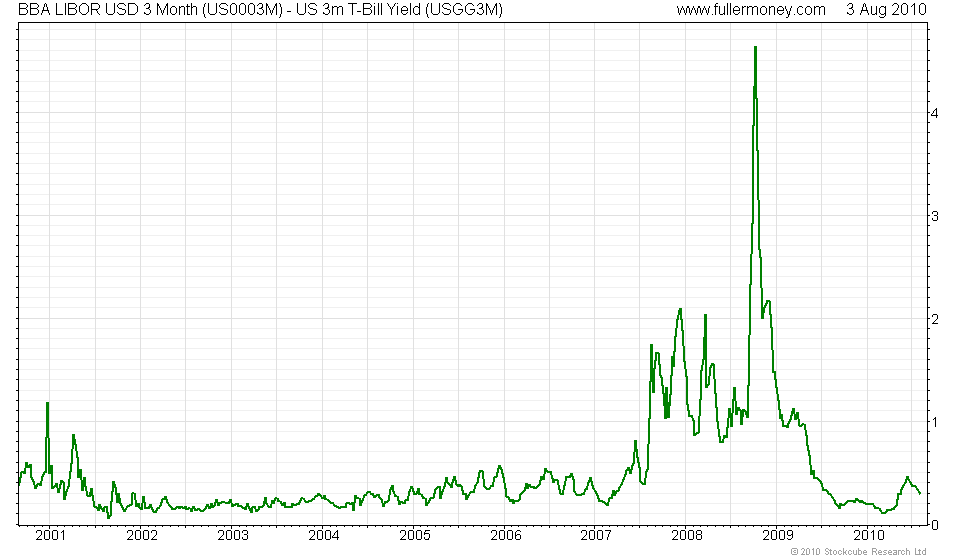Click the 2007 x-axis label

(596, 535)
